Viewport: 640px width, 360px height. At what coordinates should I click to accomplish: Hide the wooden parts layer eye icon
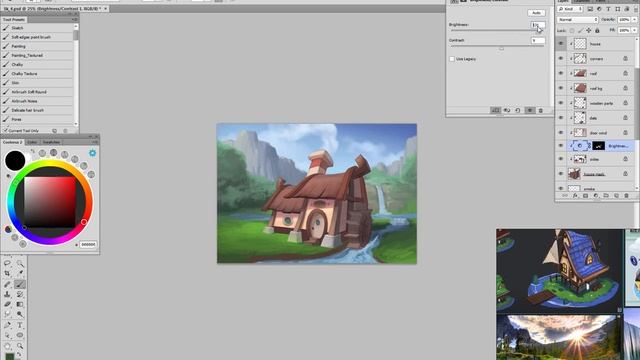click(561, 103)
